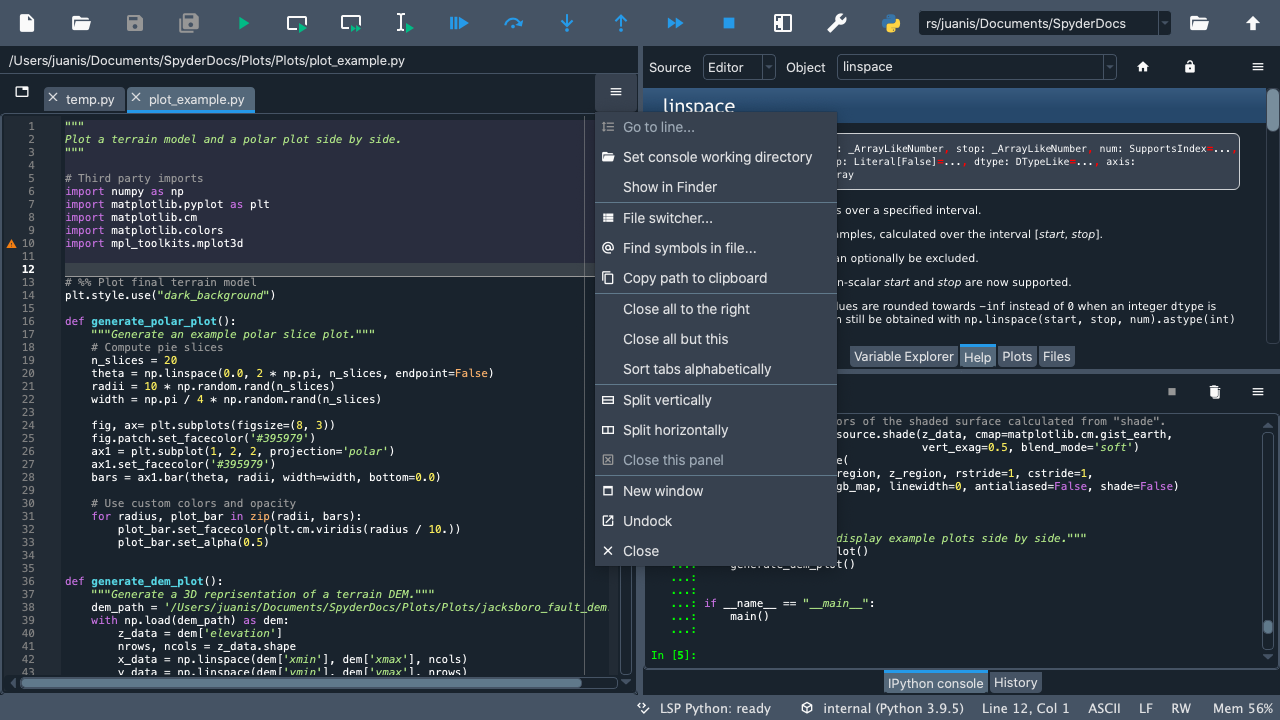
Task: Open Preferences with the wrench icon
Action: [x=837, y=23]
